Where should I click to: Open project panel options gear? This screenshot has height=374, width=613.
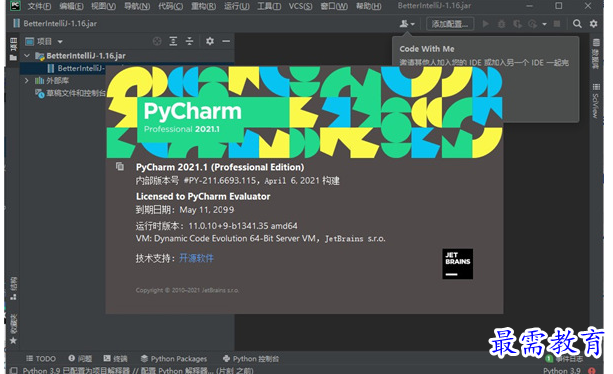[x=210, y=41]
